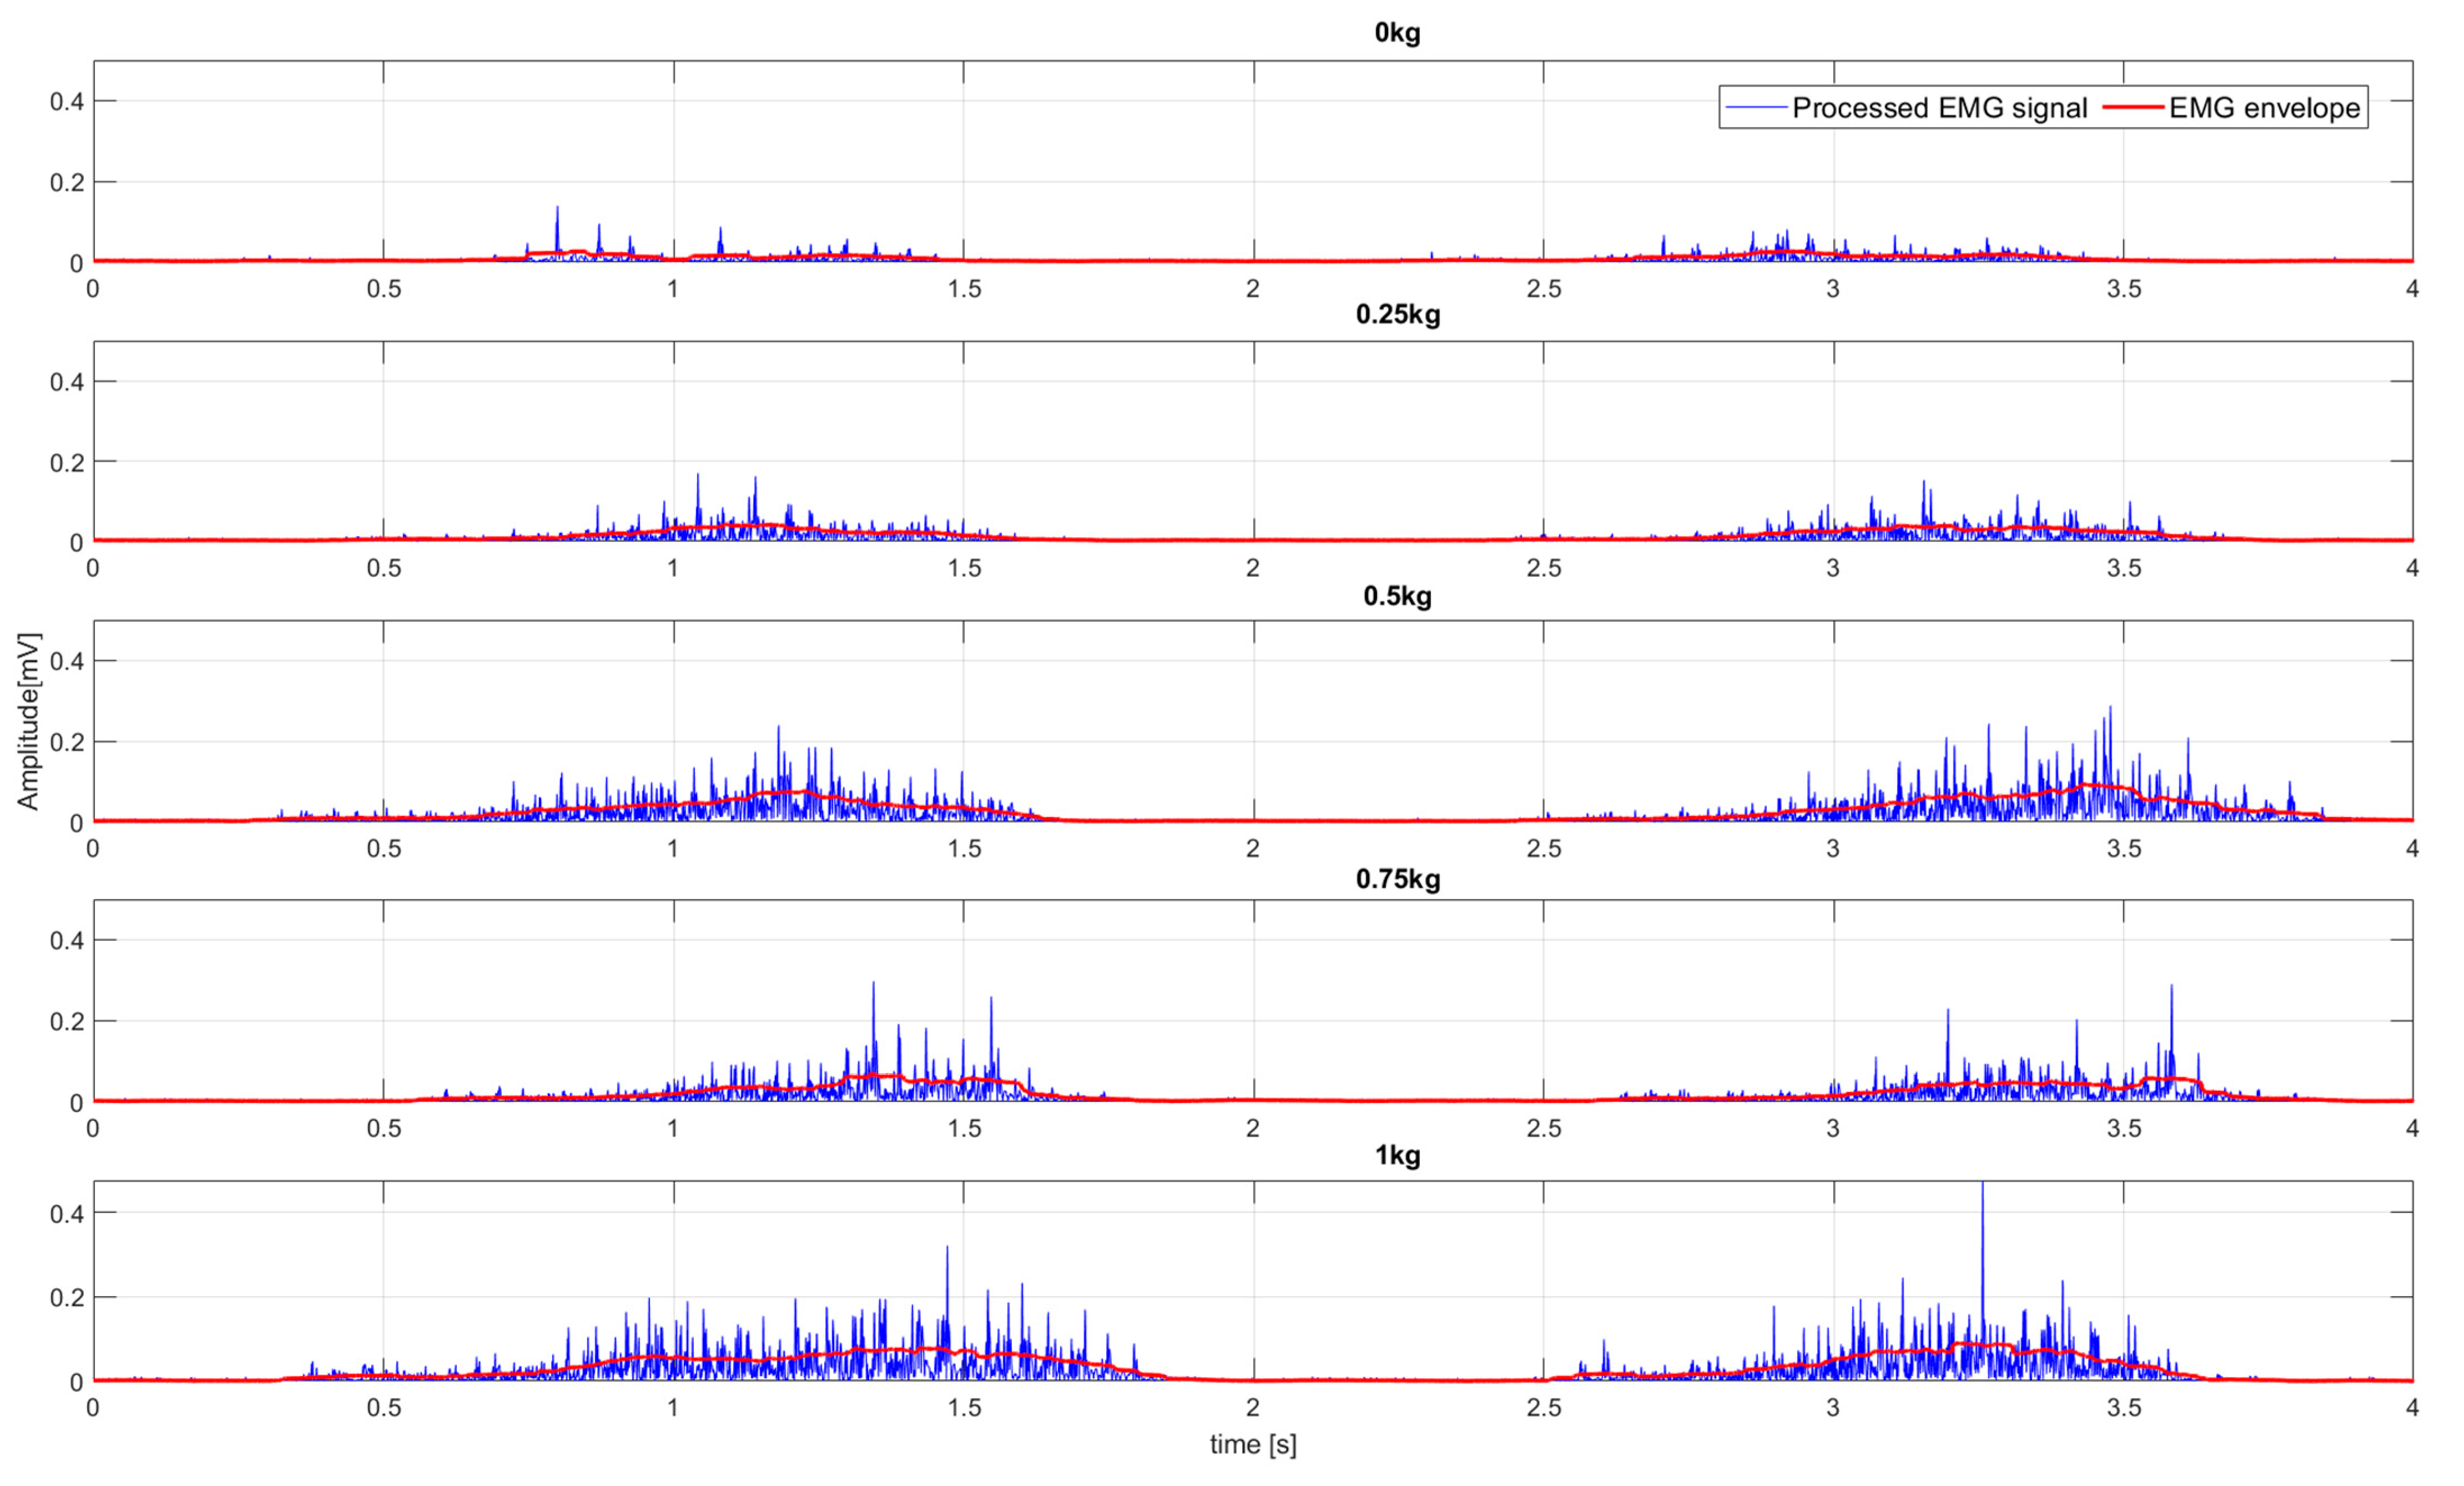The image size is (2464, 1486).
Task: Click the 0.75kg subplot title
Action: pyautogui.click(x=1397, y=879)
